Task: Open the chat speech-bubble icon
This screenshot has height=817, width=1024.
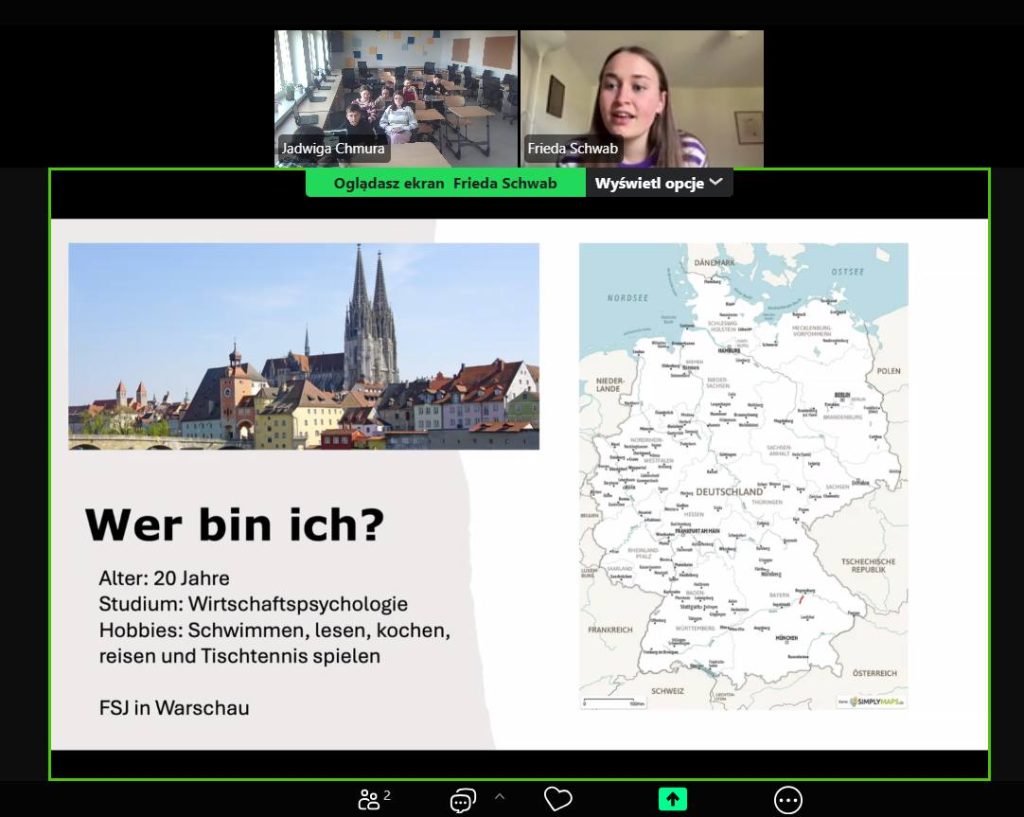Action: 462,799
